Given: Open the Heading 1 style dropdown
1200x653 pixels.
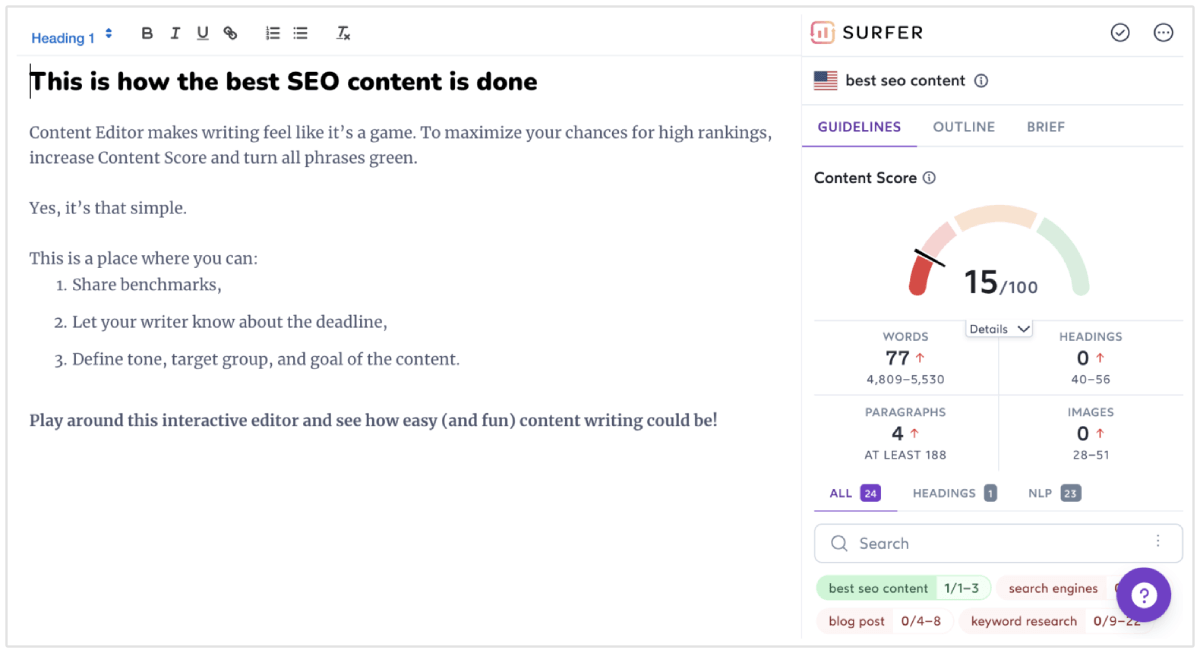Looking at the screenshot, I should click(71, 37).
